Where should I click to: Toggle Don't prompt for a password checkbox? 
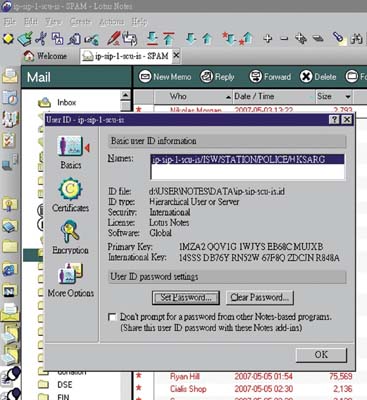point(112,317)
